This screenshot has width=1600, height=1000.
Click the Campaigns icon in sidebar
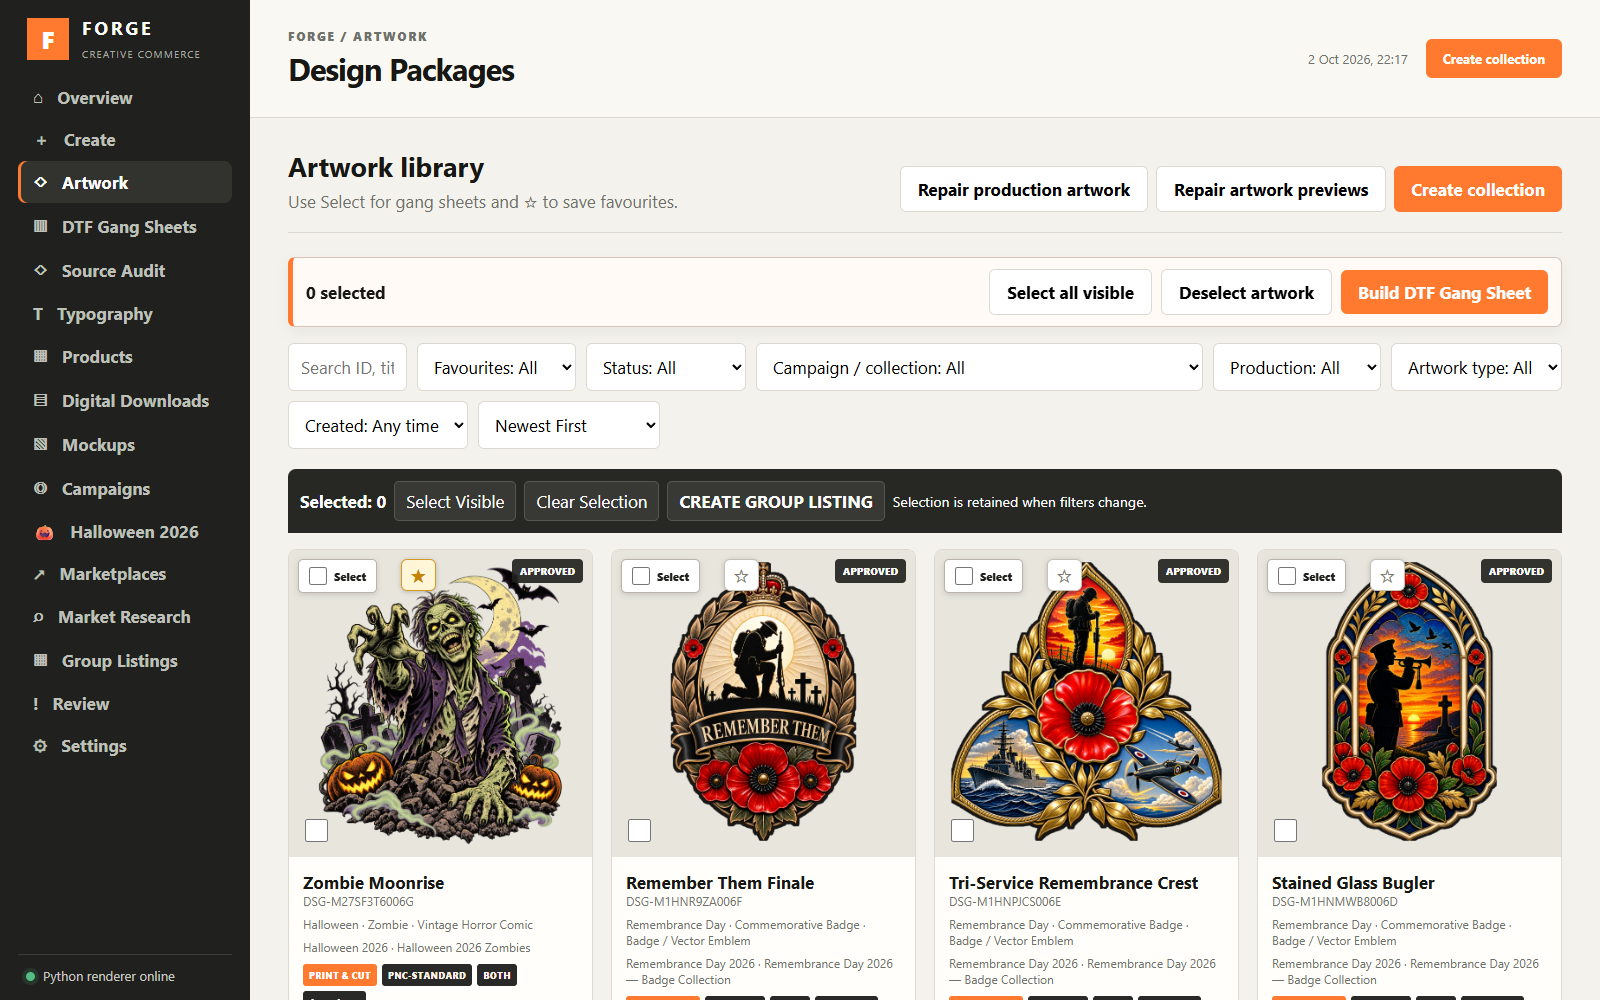41,489
